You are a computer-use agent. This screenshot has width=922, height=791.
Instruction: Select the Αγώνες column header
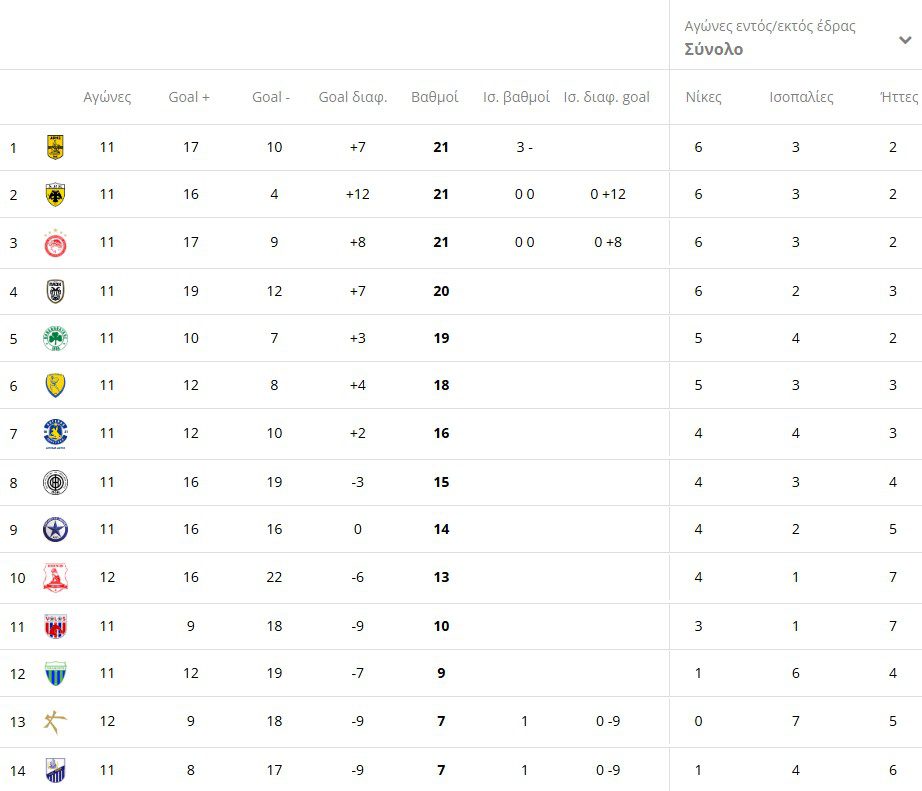tap(107, 97)
